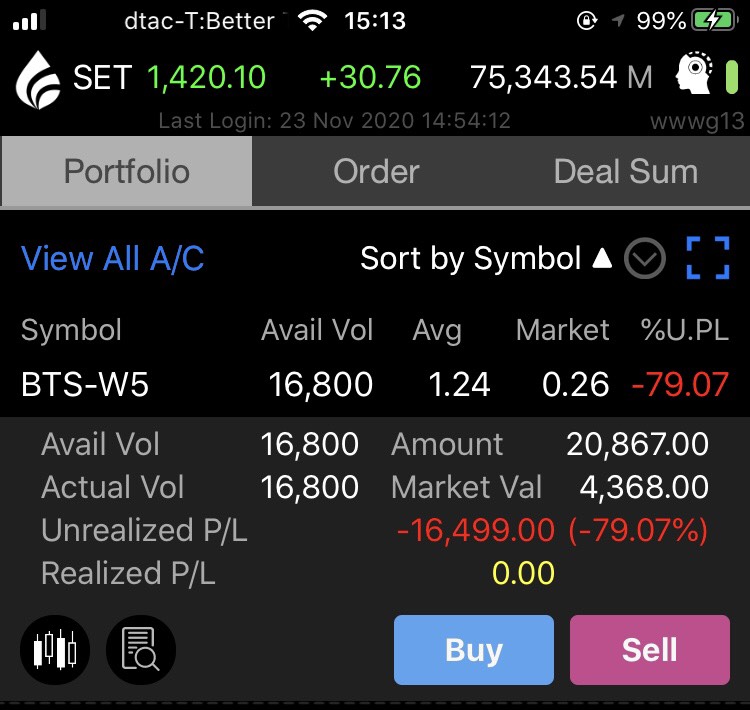
Task: Tap the blue Buy button
Action: pyautogui.click(x=474, y=650)
